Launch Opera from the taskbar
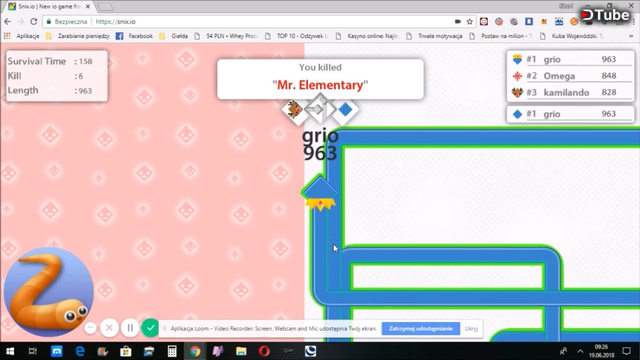640x360 pixels. coord(264,351)
